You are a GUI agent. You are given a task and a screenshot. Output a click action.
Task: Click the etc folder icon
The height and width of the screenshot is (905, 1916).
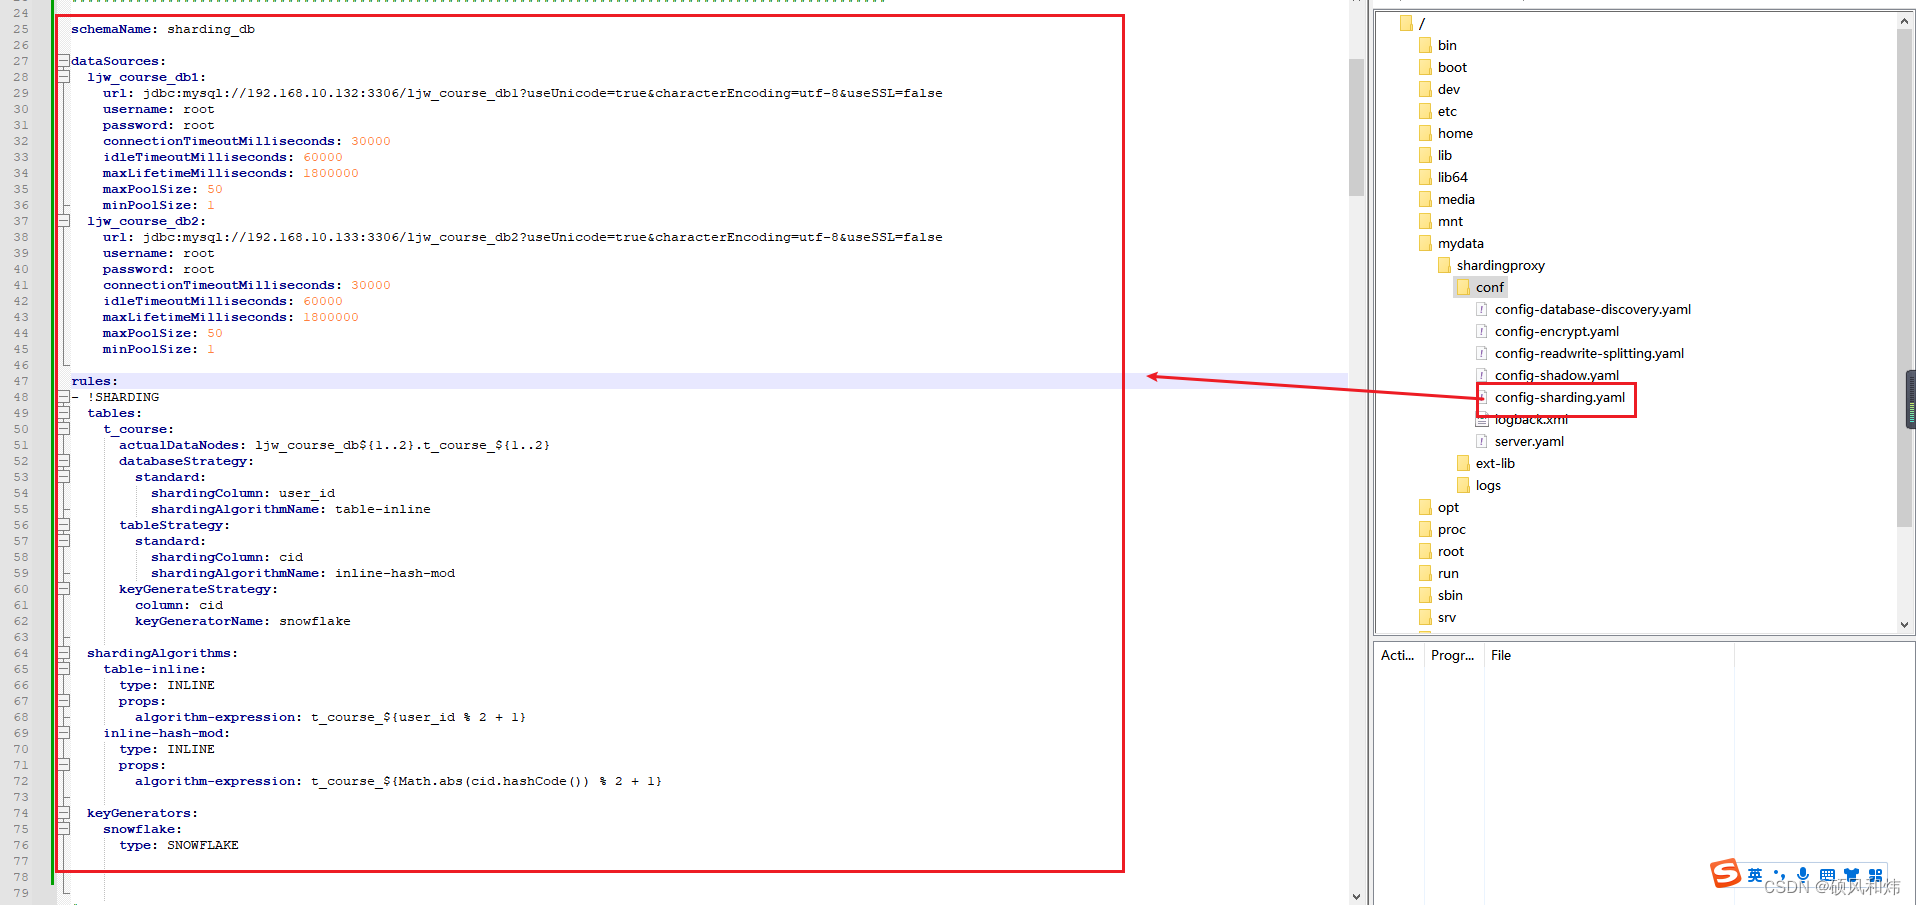(1425, 111)
